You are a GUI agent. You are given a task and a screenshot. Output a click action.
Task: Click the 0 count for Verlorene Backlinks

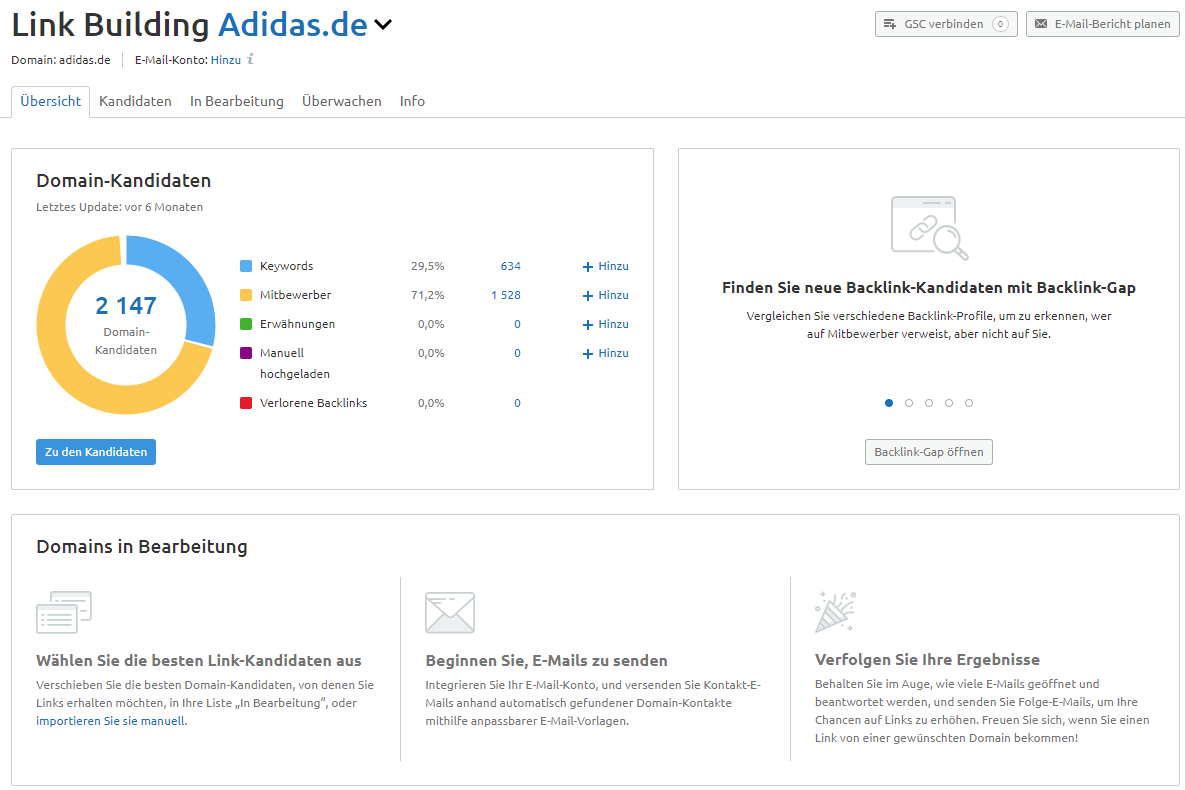[517, 403]
